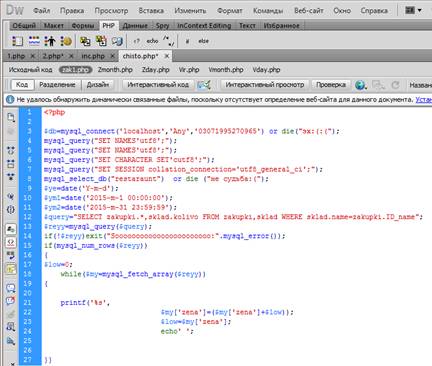Click the refresh icon in document toolbar
This screenshot has width=432, height=366.
click(396, 85)
